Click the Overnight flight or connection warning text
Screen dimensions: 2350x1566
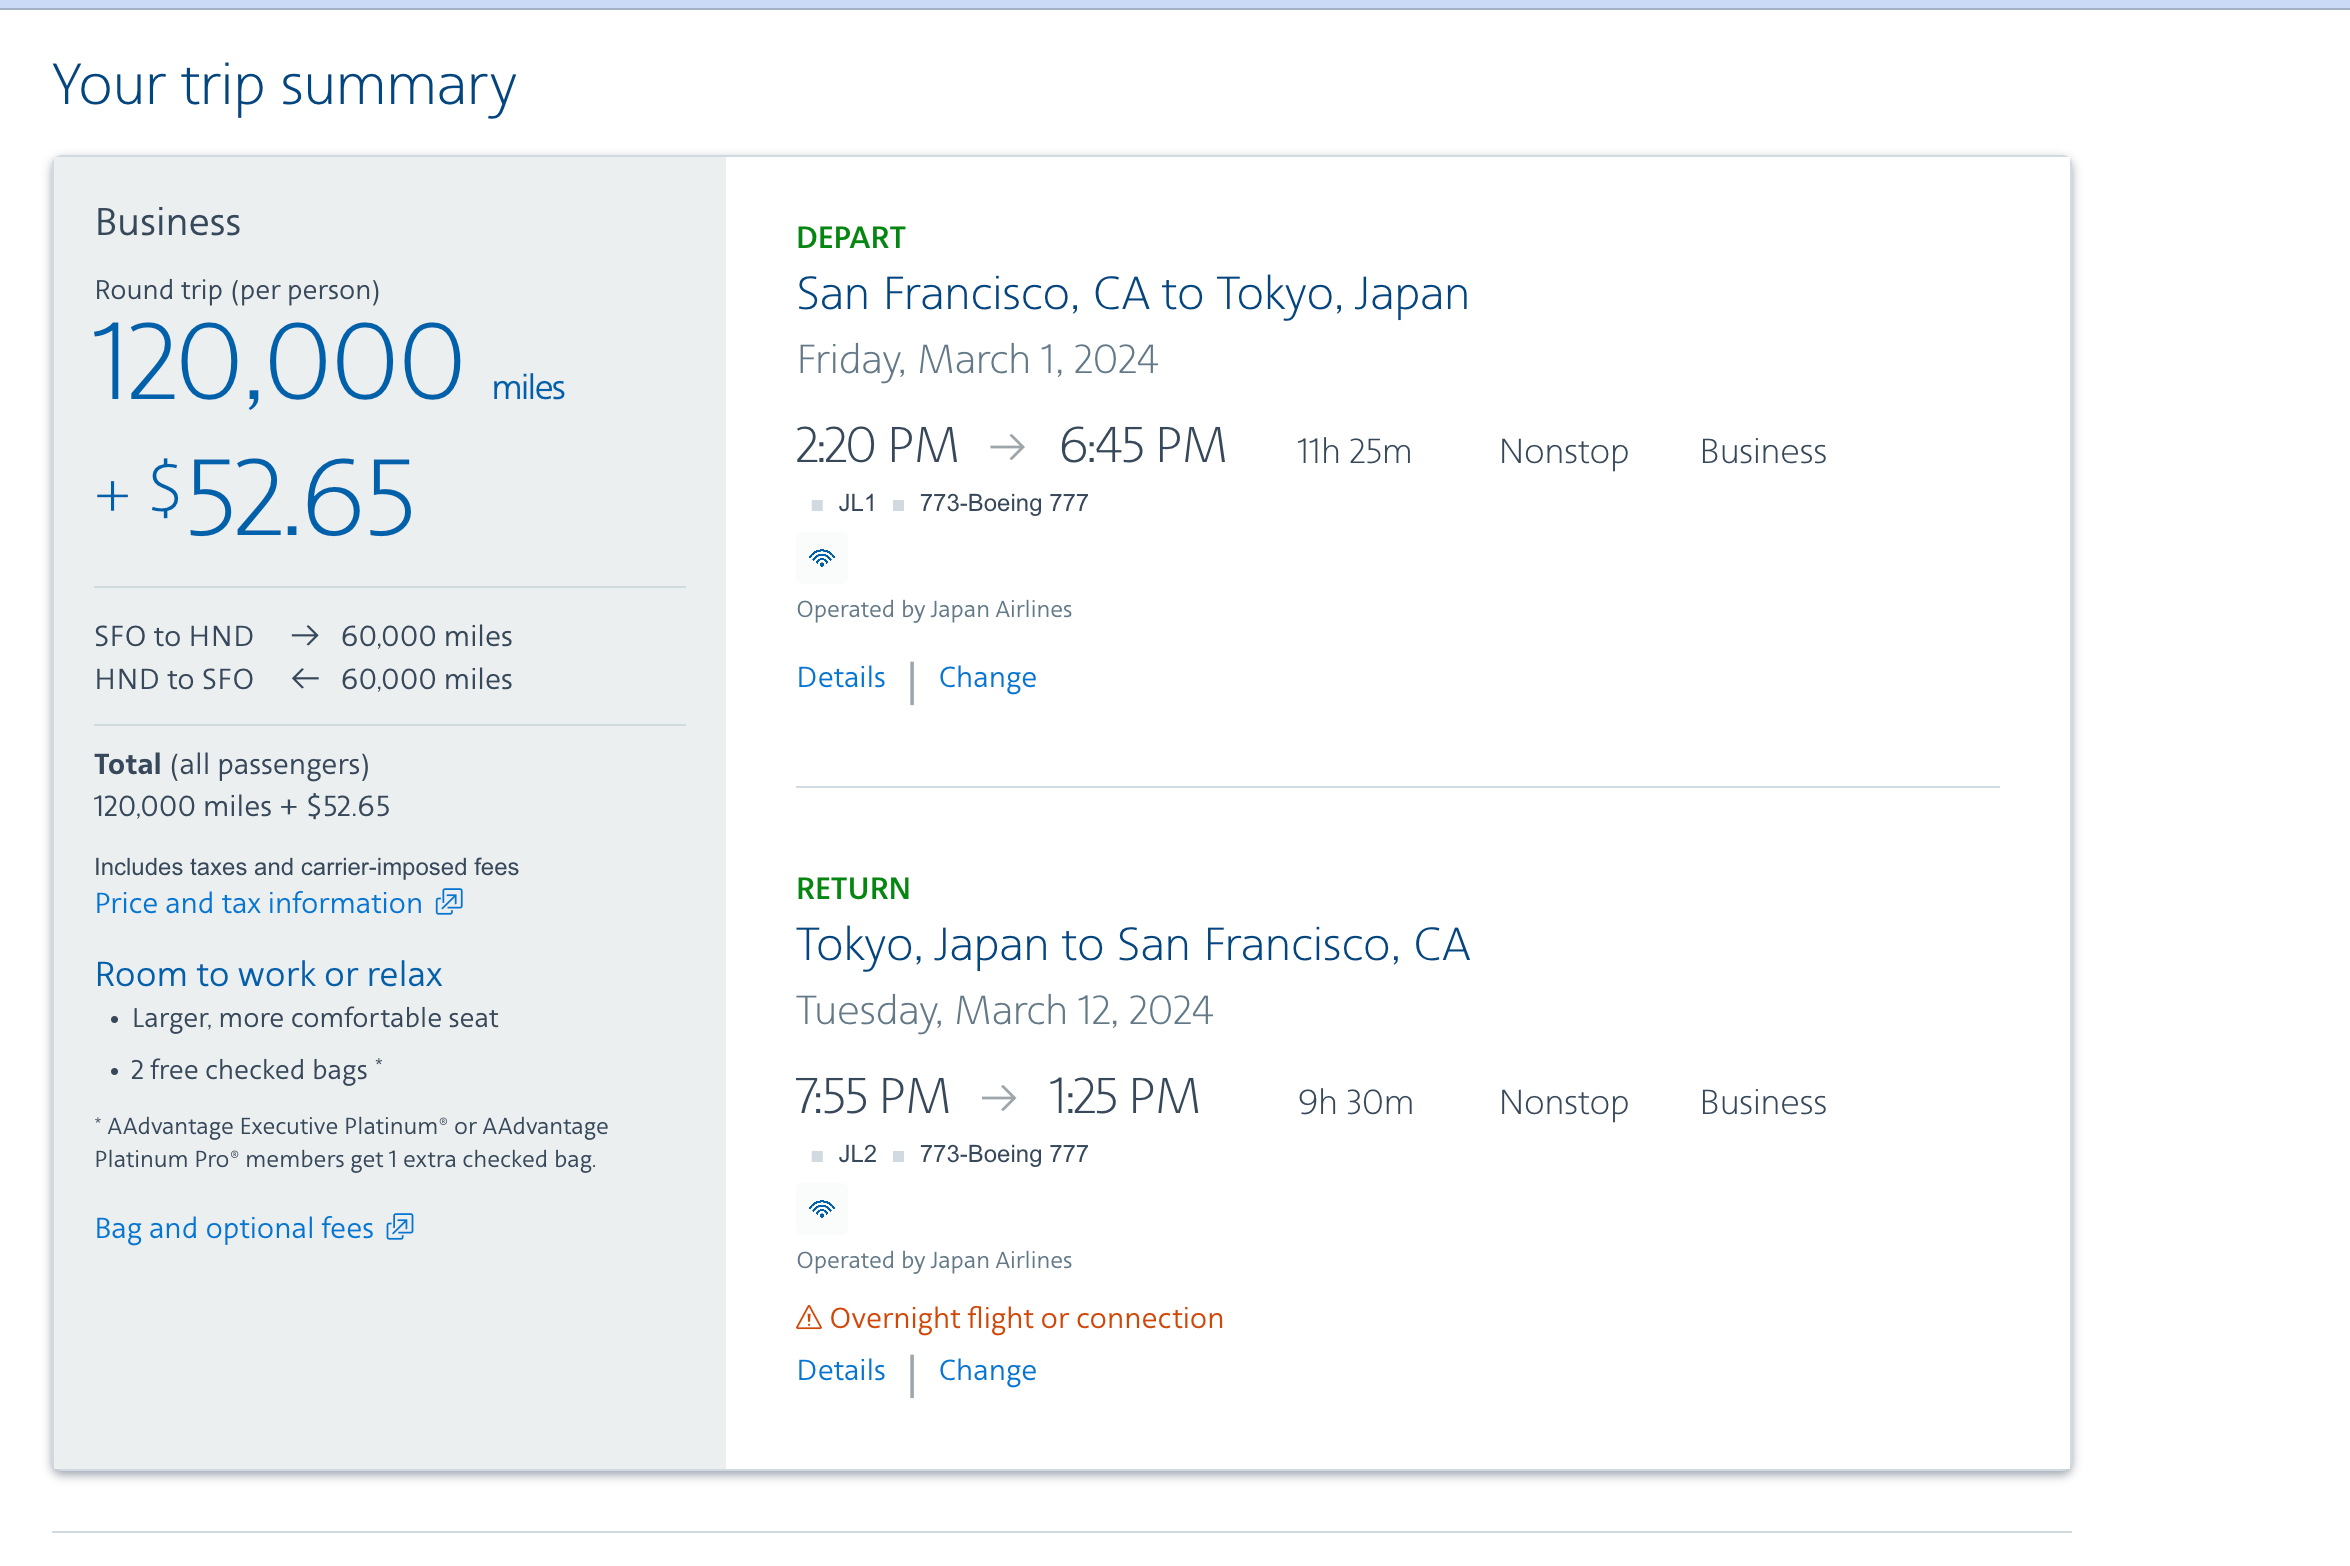[x=1026, y=1318]
